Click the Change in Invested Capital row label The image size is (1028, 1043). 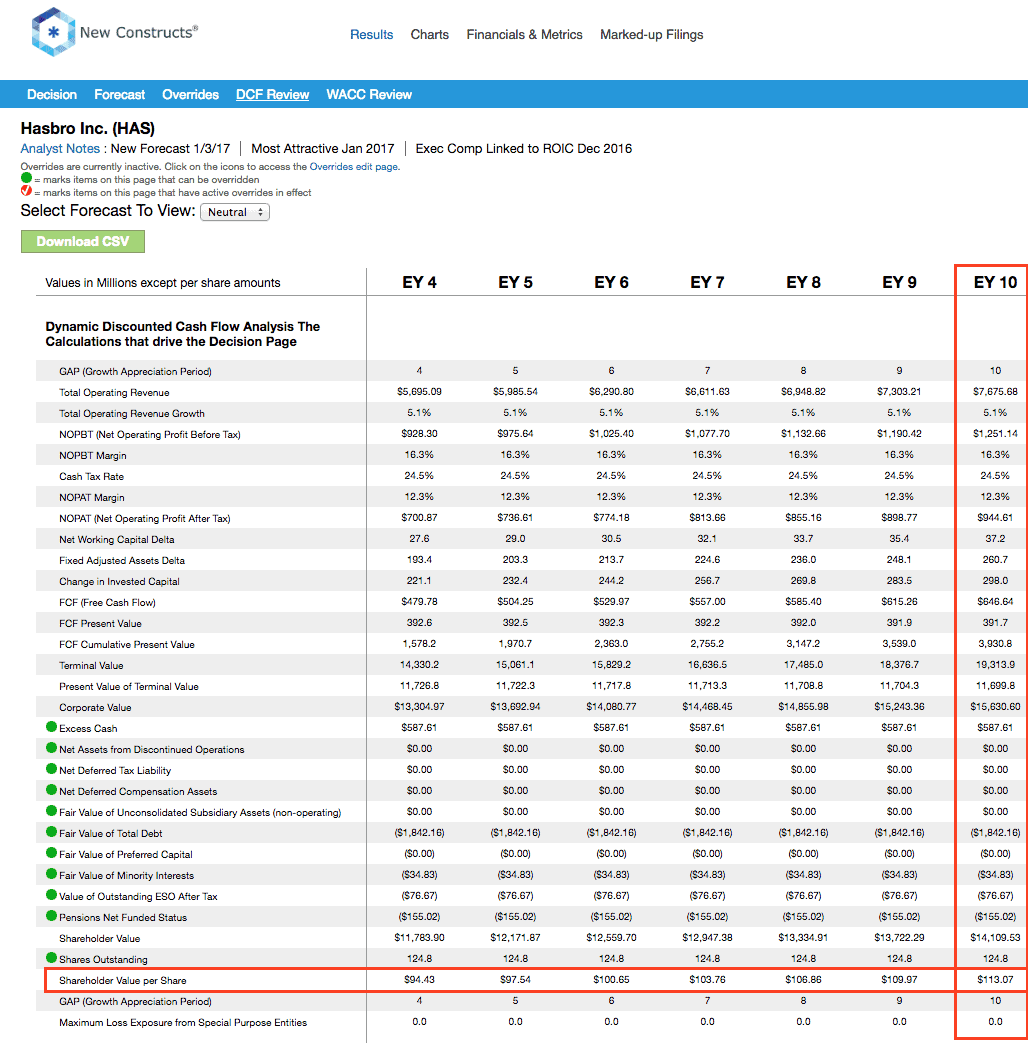click(x=119, y=581)
